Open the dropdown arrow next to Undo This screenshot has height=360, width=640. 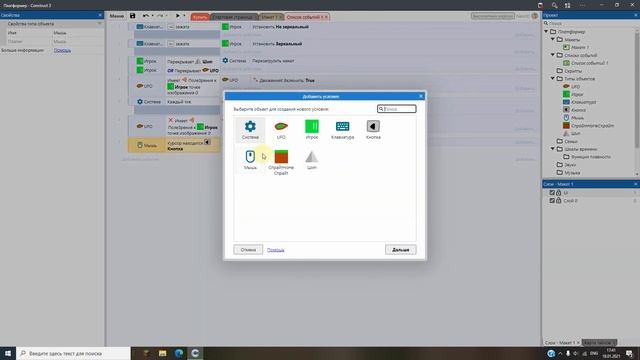(x=153, y=16)
